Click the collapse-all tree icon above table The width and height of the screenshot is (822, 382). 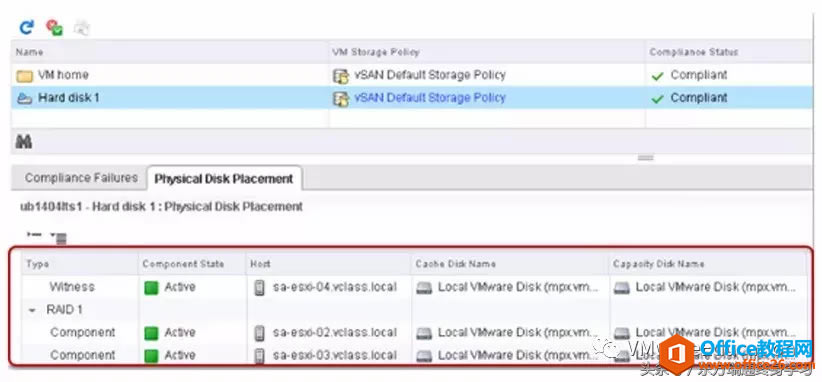[34, 236]
